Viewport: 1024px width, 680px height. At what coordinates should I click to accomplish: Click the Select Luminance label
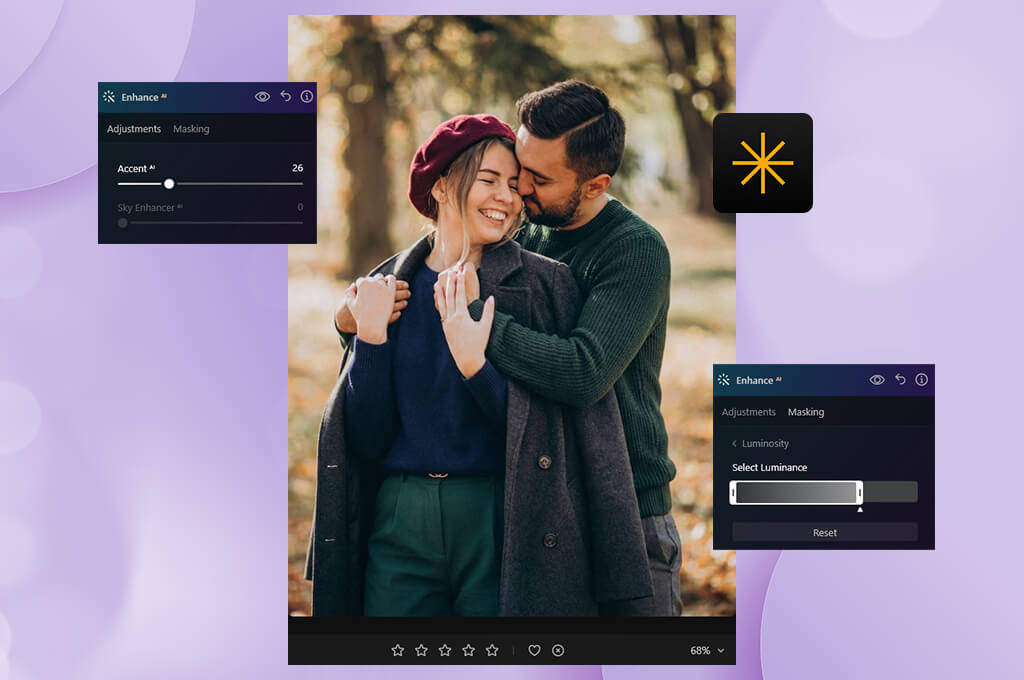point(769,468)
